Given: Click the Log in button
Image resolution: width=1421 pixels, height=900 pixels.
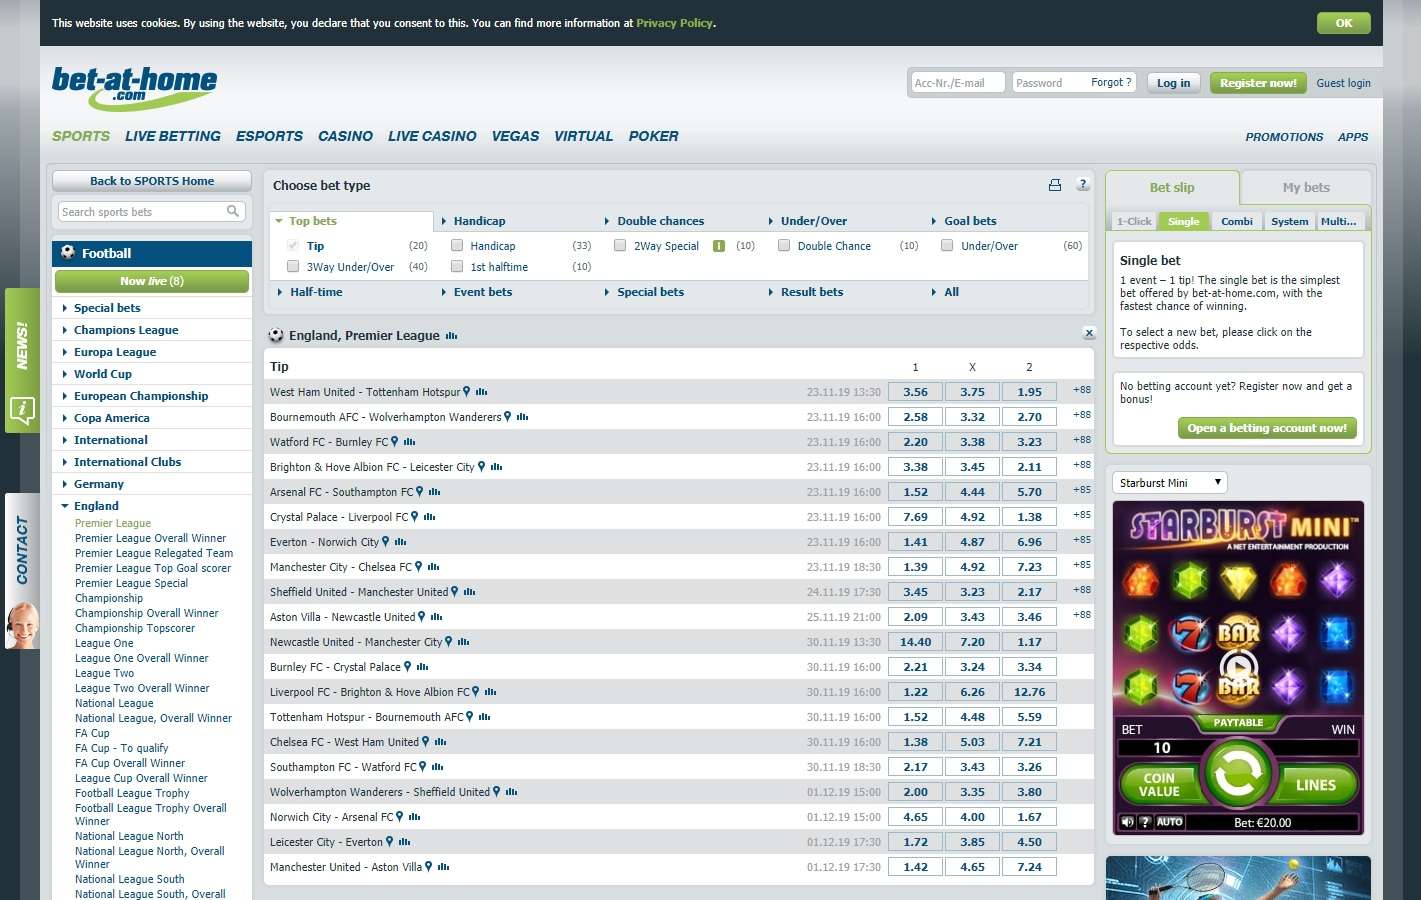Looking at the screenshot, I should tap(1174, 83).
